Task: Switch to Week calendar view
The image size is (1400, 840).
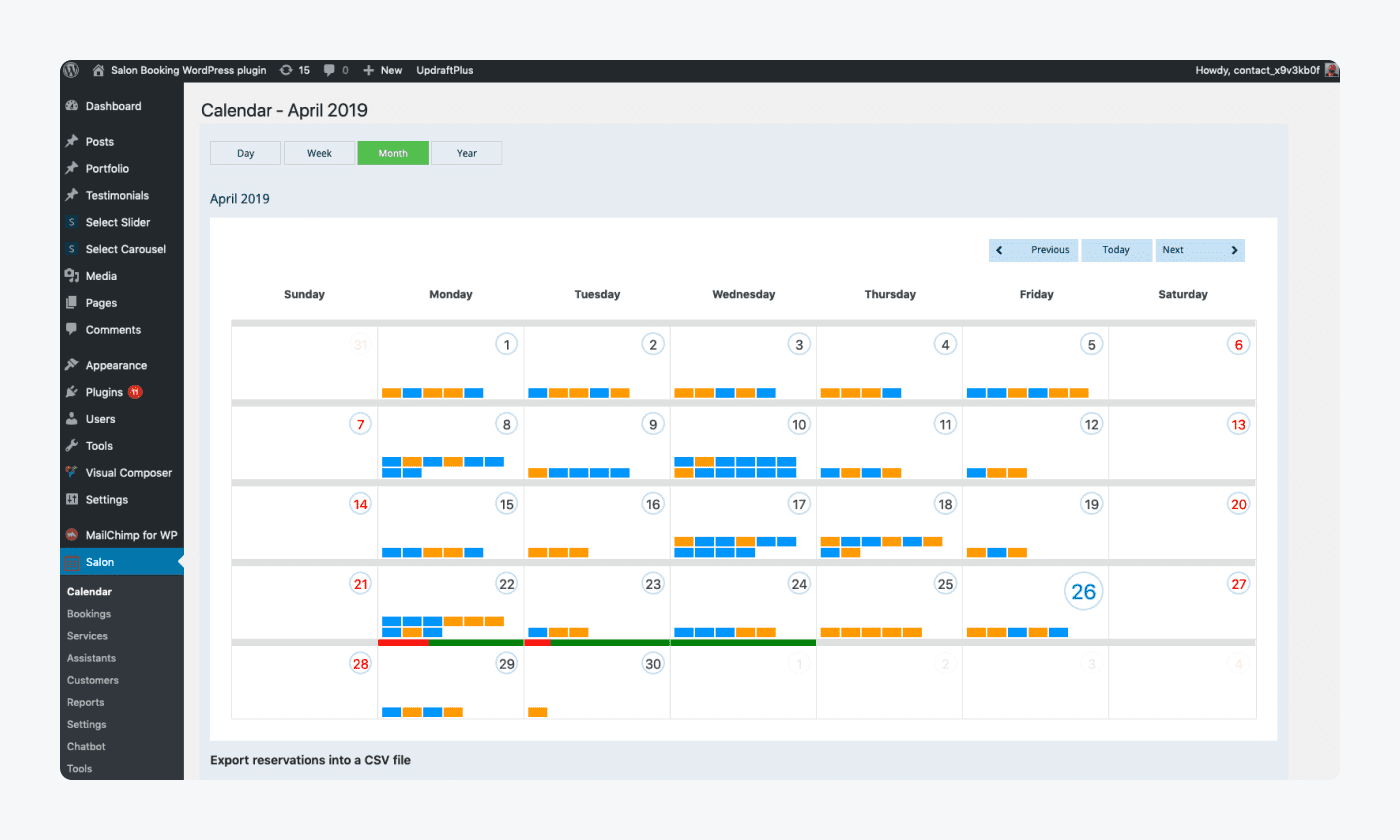Action: [319, 153]
